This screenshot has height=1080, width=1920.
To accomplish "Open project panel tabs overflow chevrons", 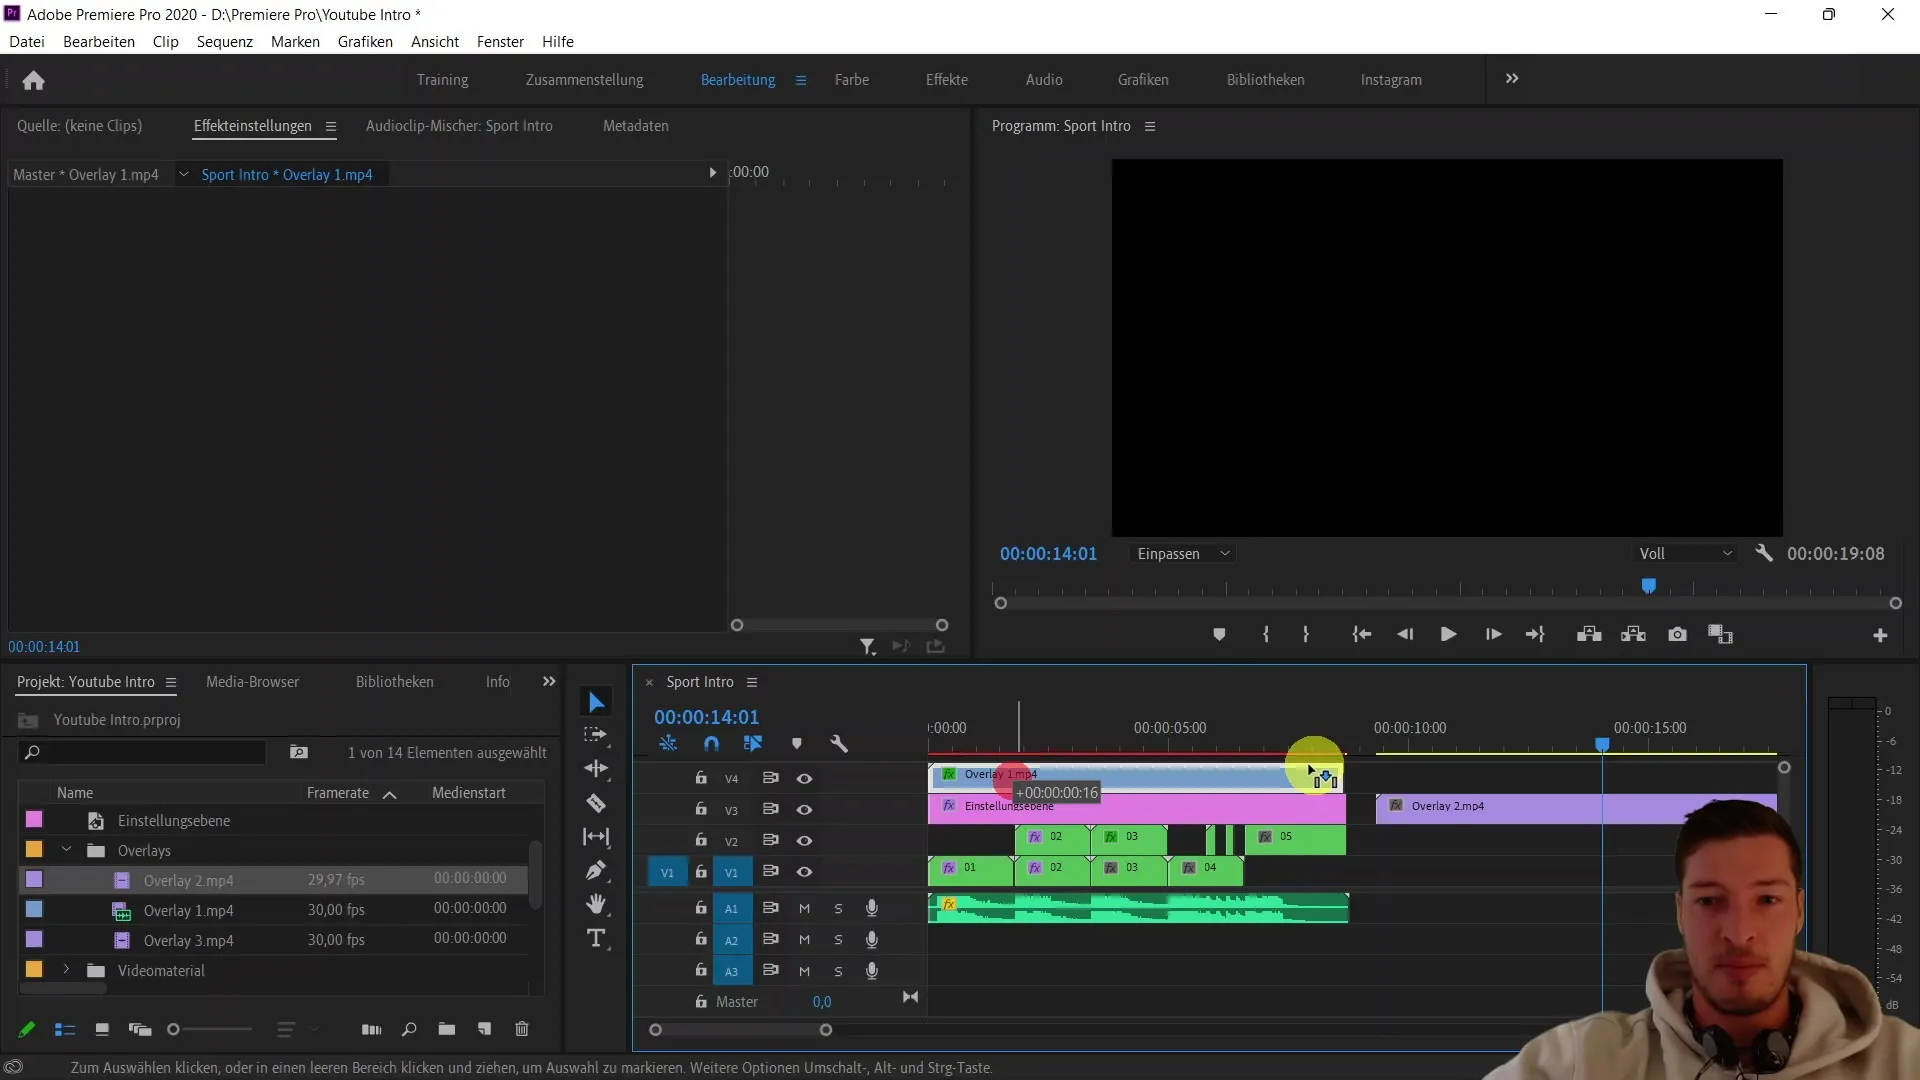I will pos(549,681).
